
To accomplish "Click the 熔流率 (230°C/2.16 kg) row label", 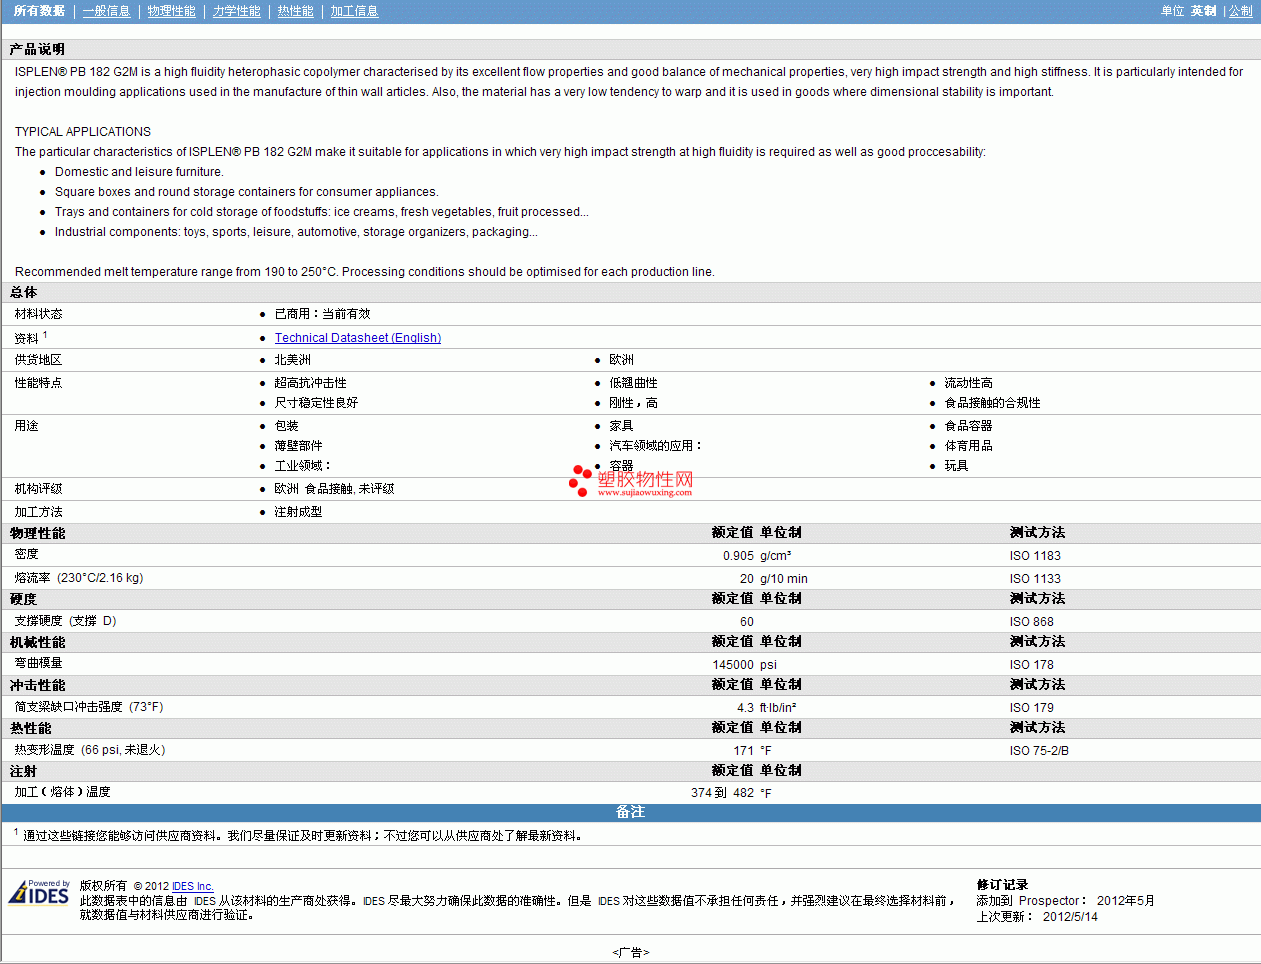I will click(78, 578).
